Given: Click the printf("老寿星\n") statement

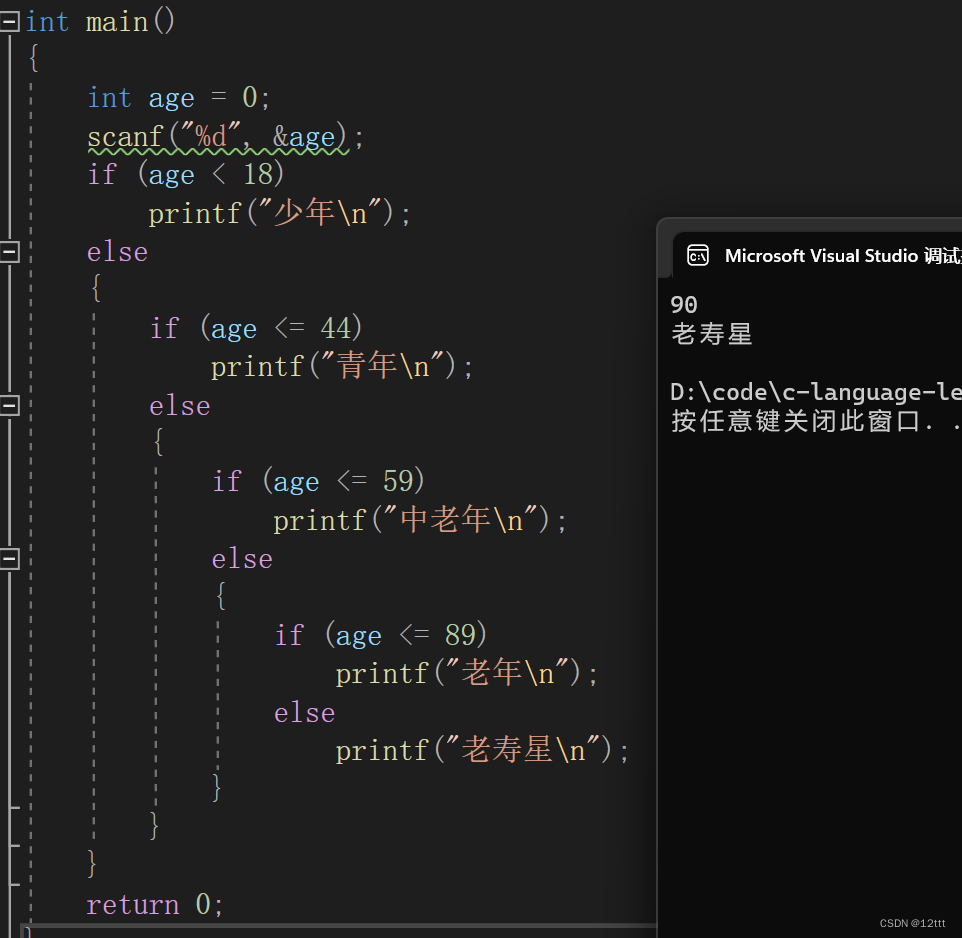Looking at the screenshot, I should 482,750.
